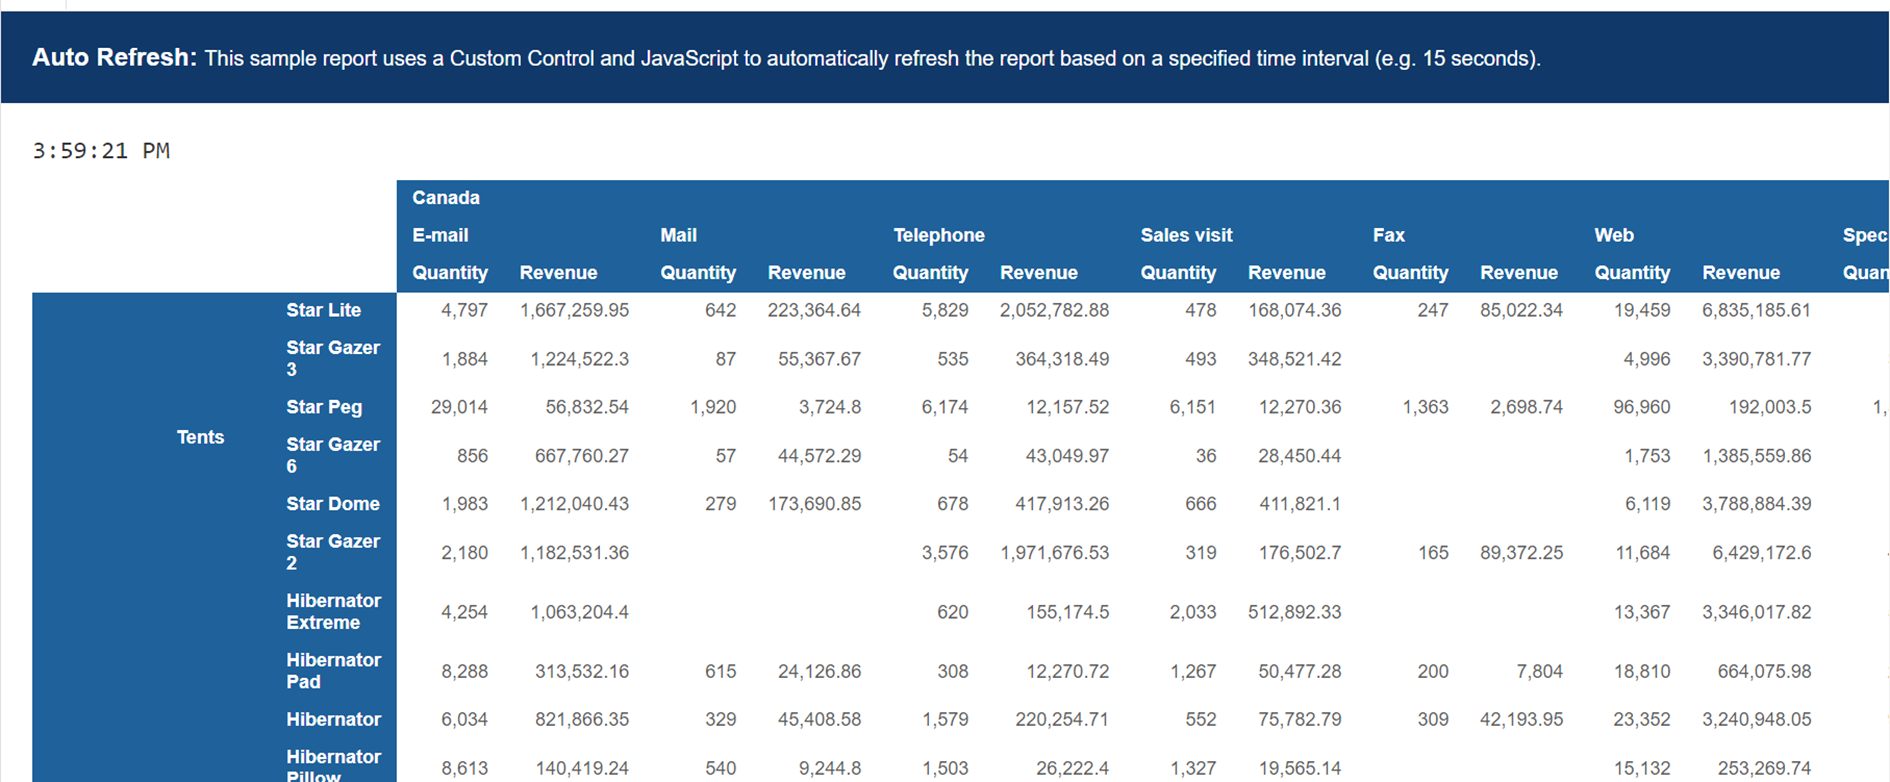Select the value 192,003.5
This screenshot has width=1890, height=782.
(x=1770, y=407)
